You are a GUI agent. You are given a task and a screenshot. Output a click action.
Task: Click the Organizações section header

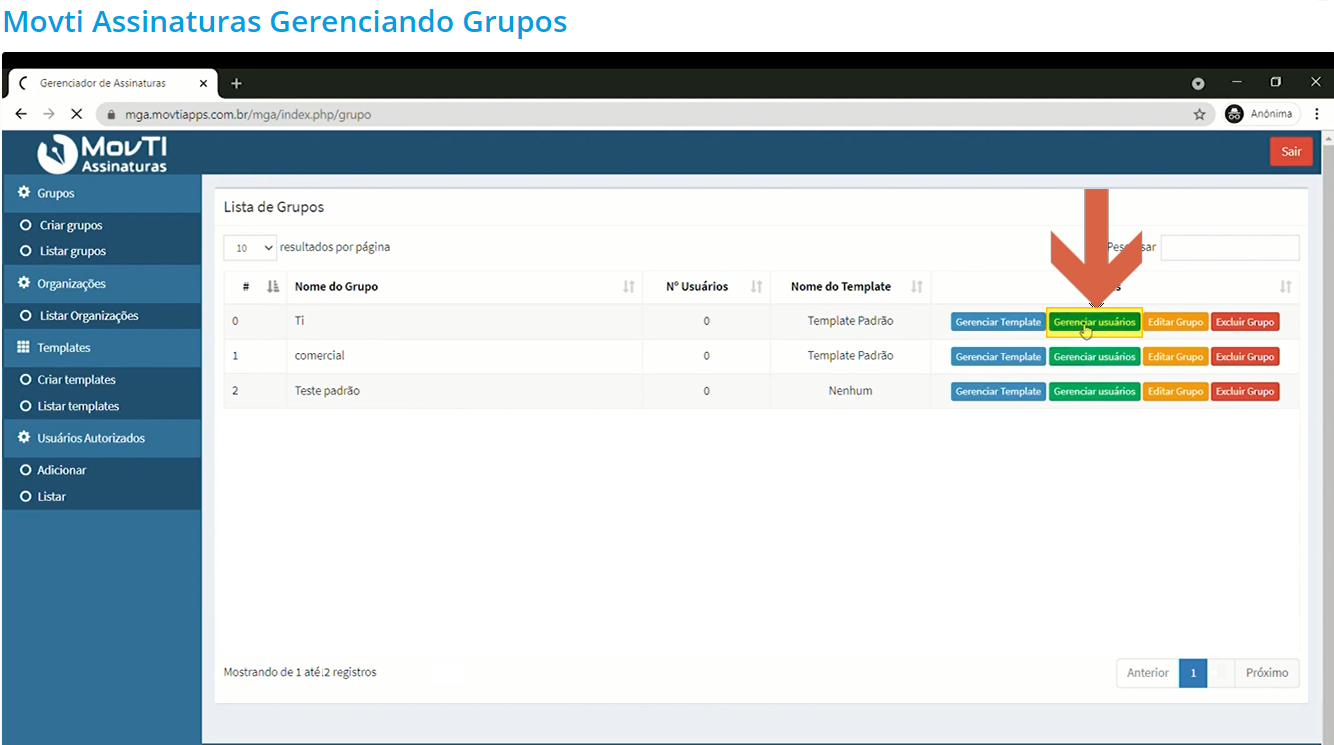pyautogui.click(x=101, y=283)
